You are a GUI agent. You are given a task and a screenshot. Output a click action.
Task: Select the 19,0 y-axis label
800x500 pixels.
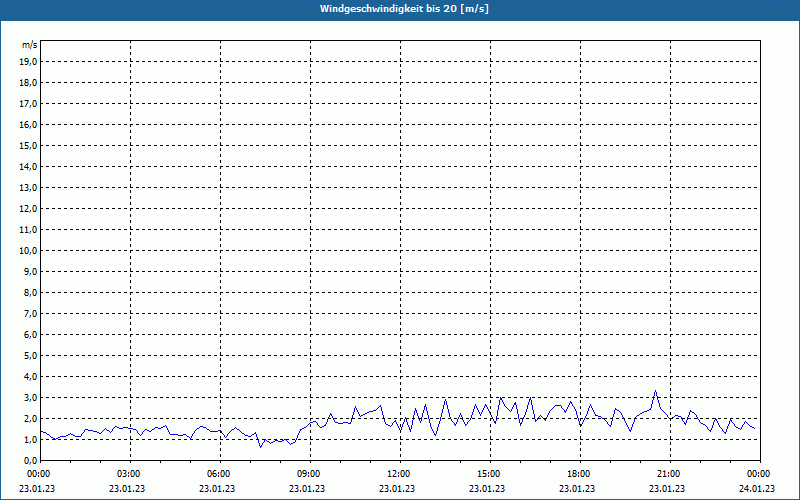29,61
